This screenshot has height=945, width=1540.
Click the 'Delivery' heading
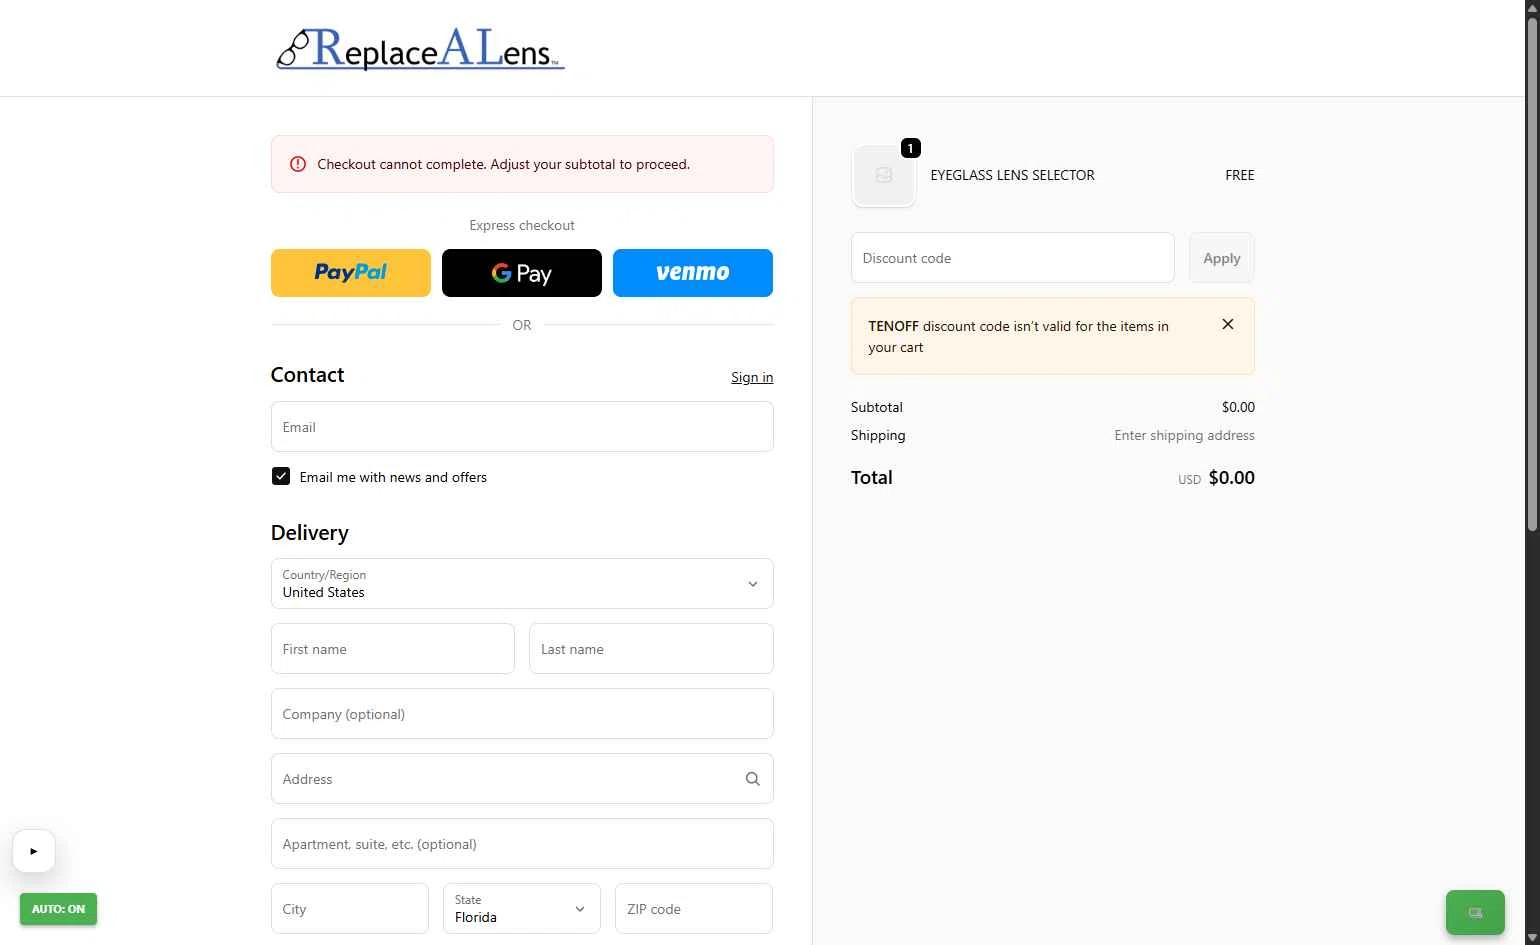(x=310, y=533)
